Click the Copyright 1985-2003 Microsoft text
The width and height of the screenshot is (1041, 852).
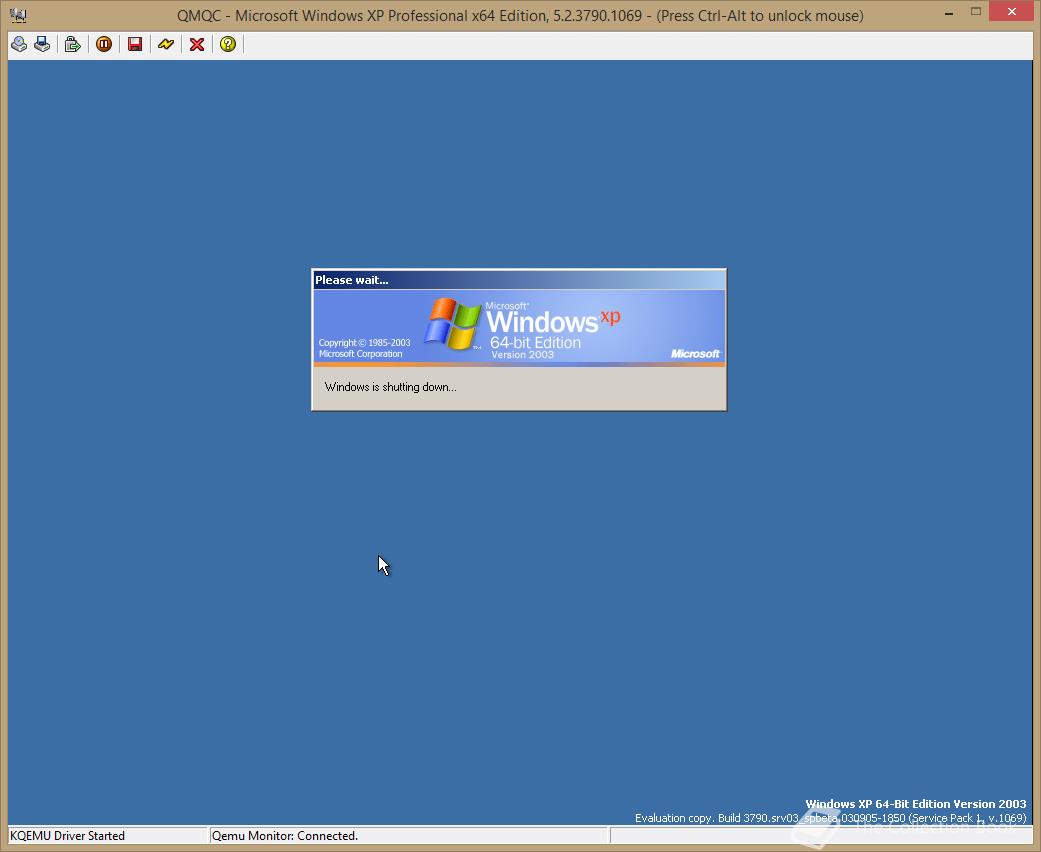[365, 347]
